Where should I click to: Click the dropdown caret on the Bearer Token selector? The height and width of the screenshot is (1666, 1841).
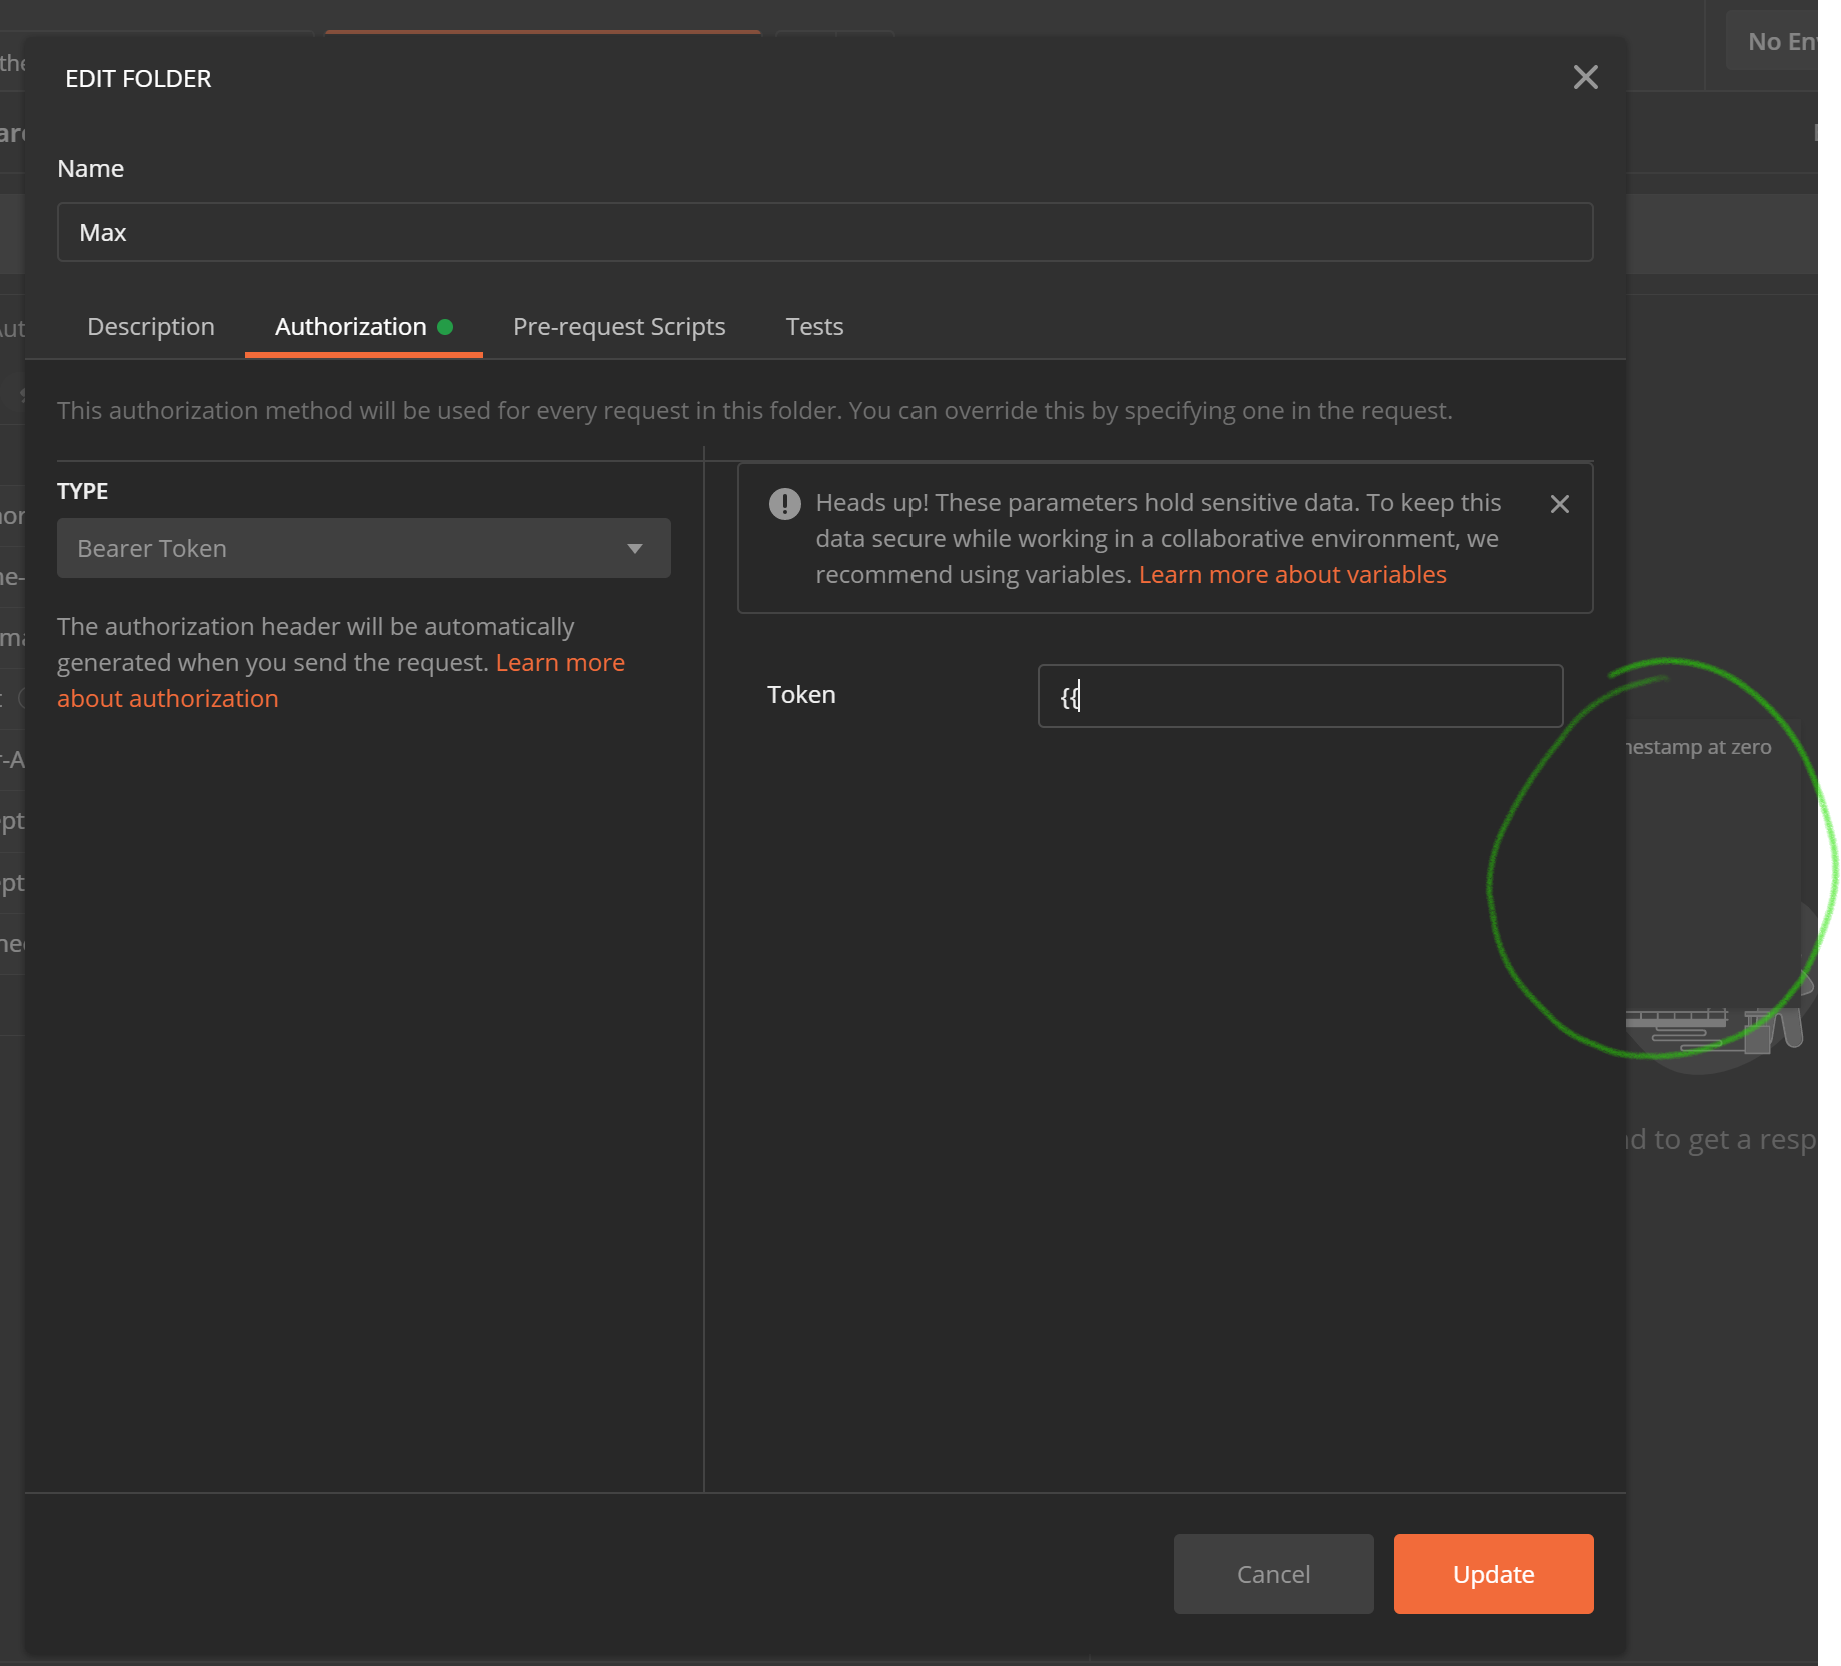(636, 548)
